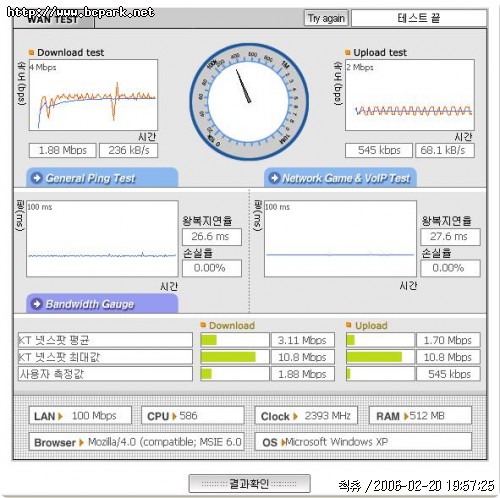The image size is (500, 498).
Task: Click the 26.6 ms round-trip delay value
Action: point(212,237)
